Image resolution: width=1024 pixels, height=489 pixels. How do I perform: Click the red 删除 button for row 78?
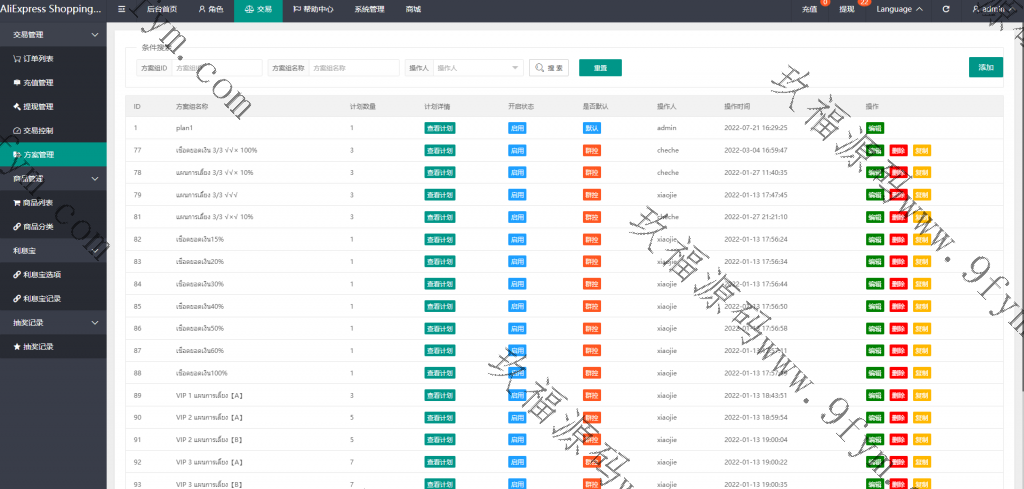click(x=898, y=172)
